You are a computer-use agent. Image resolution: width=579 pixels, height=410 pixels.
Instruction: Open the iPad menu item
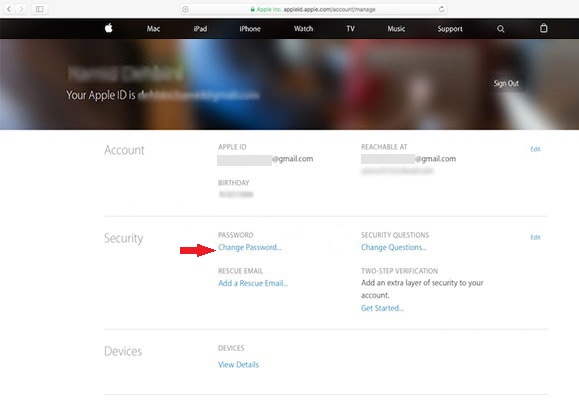(x=200, y=29)
